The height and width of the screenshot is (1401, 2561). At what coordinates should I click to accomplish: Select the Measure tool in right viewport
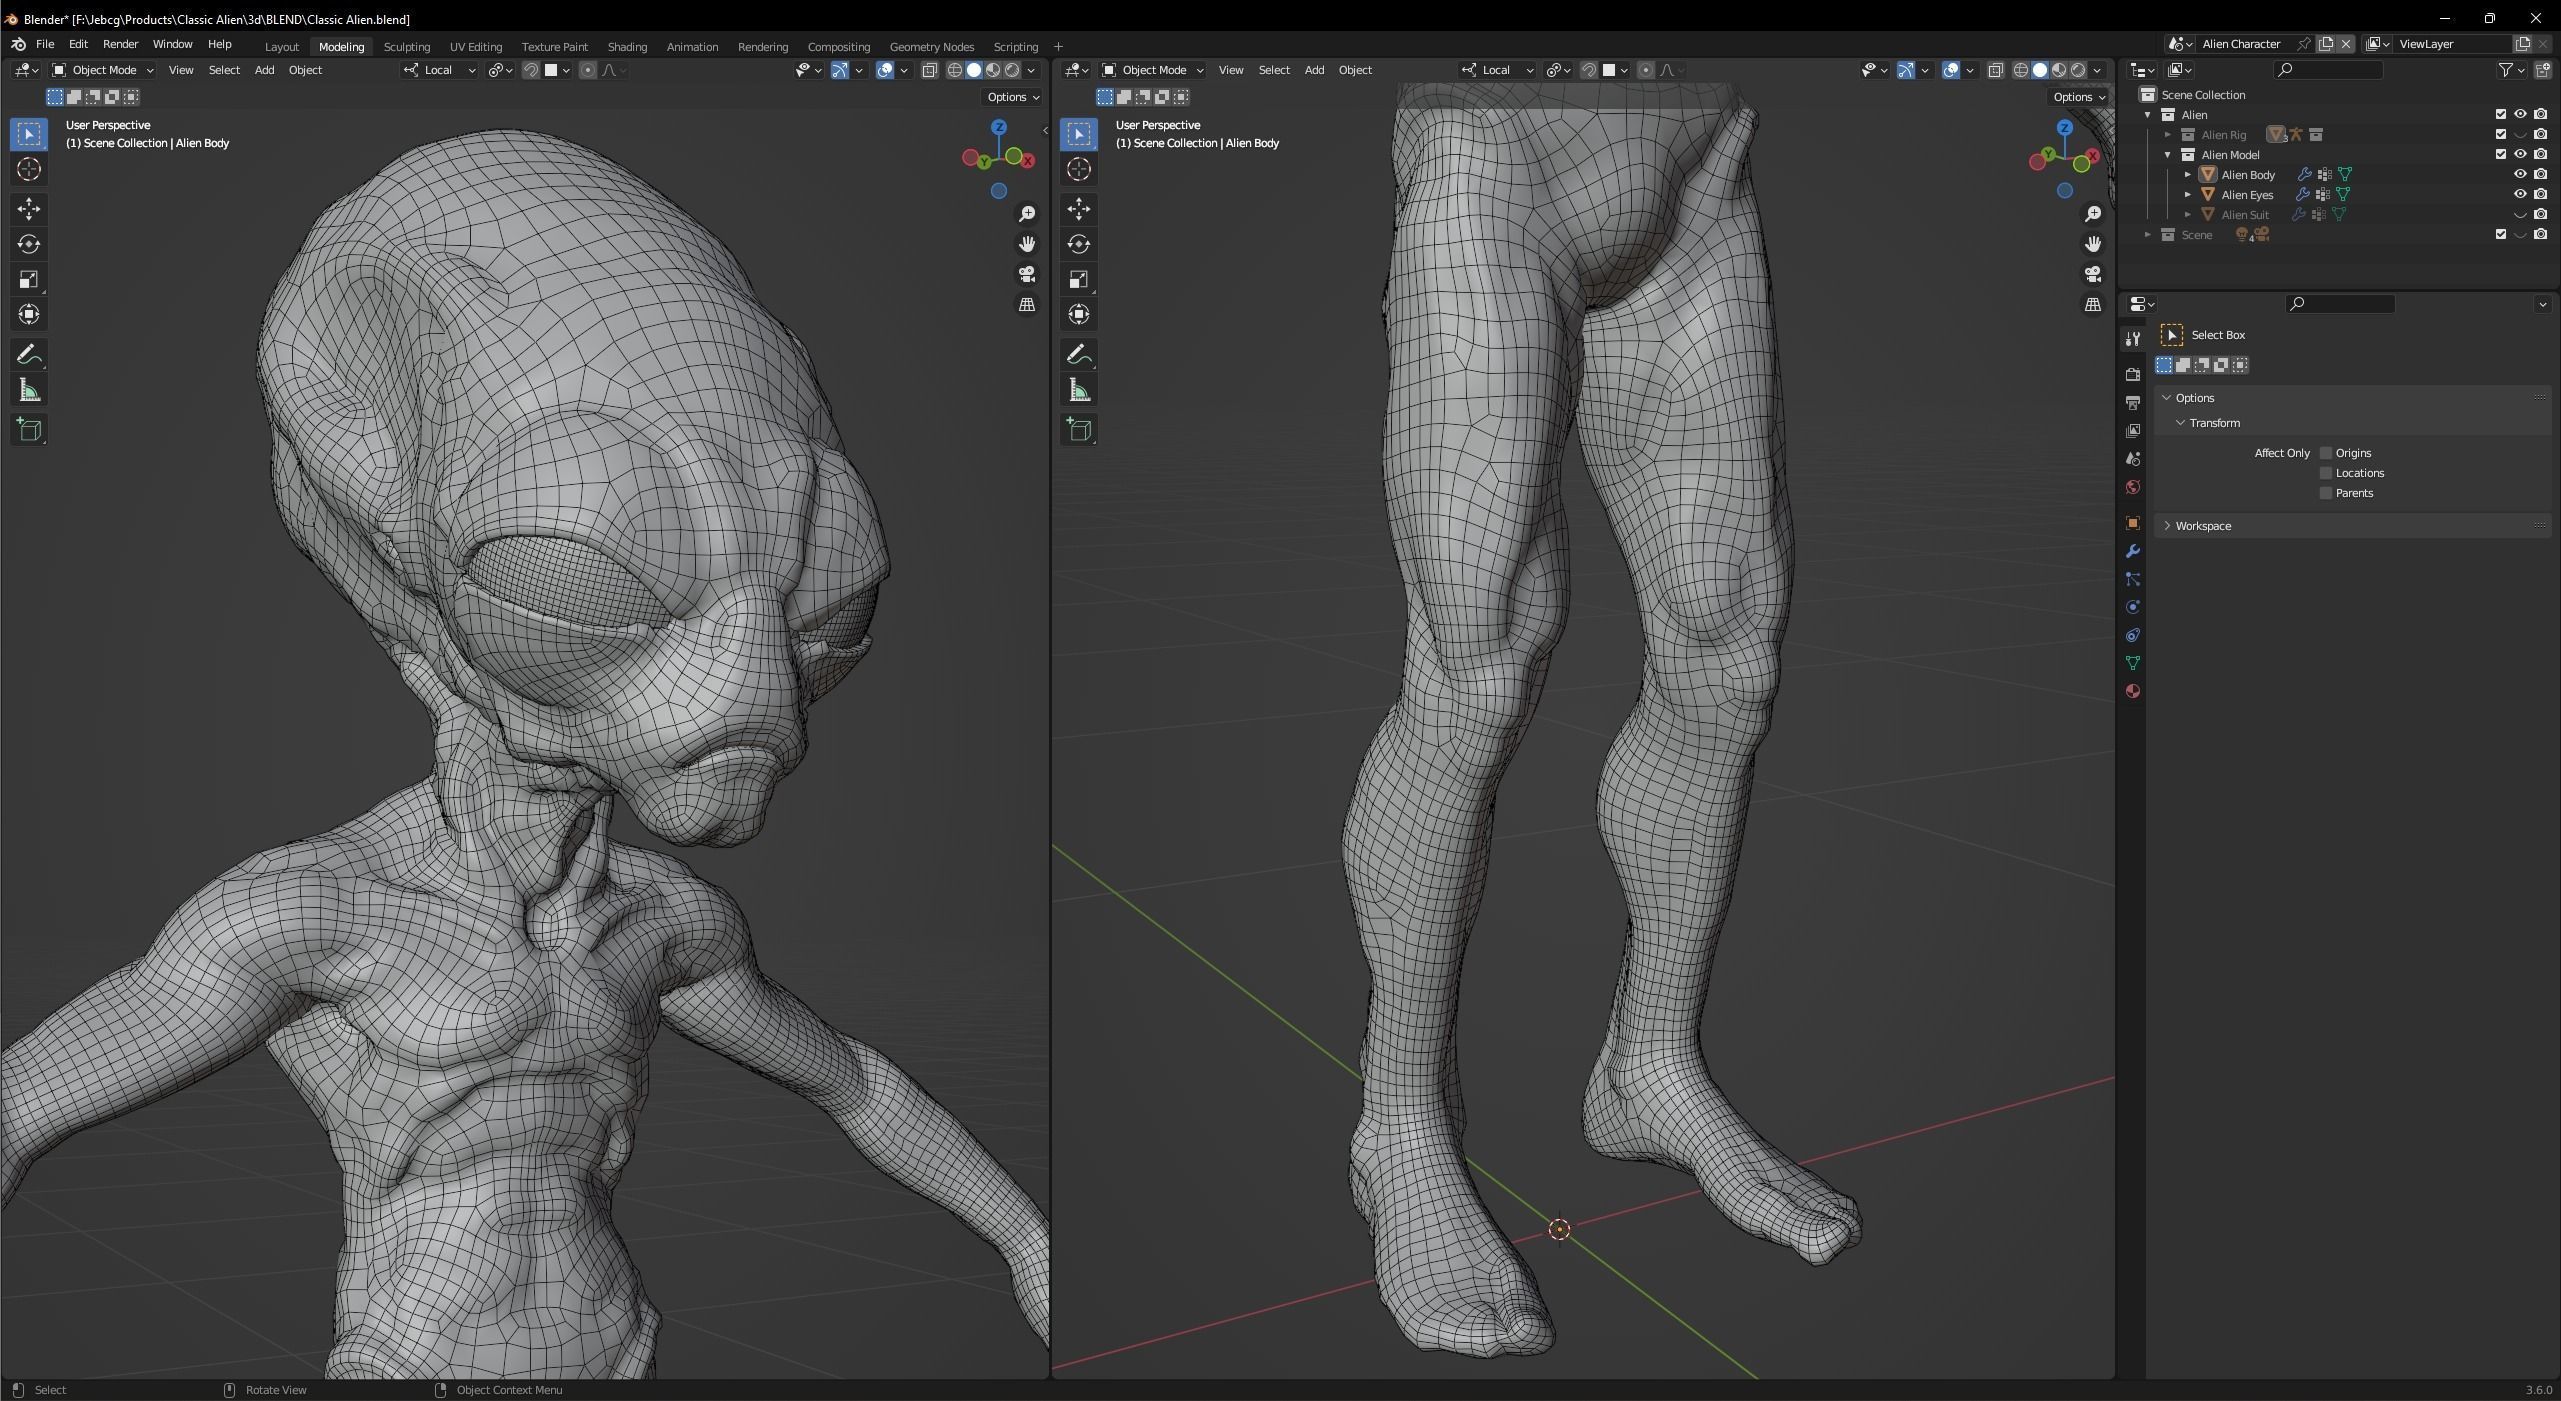click(1079, 390)
